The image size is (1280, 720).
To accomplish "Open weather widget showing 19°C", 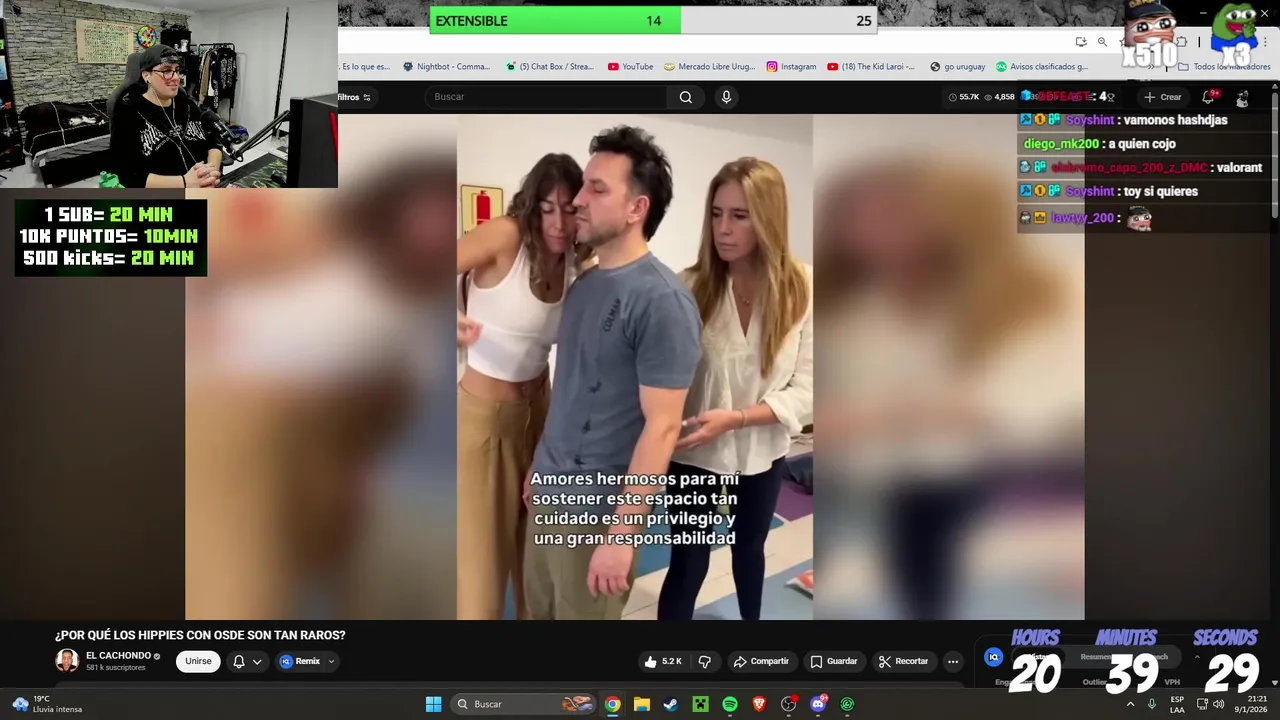I will click(x=47, y=704).
